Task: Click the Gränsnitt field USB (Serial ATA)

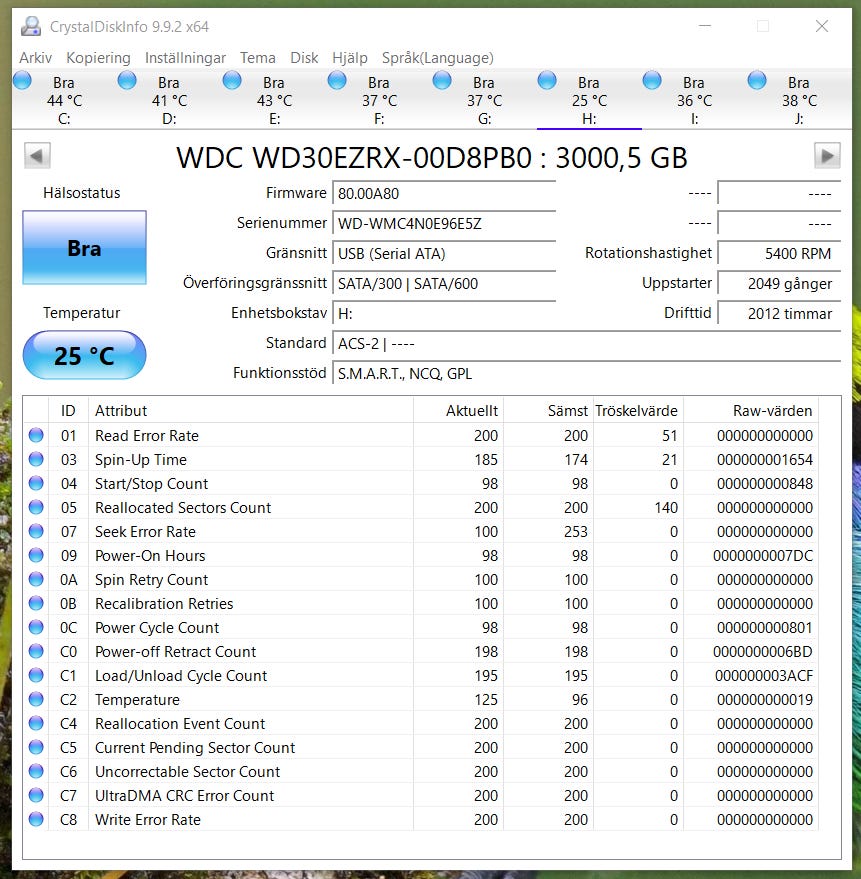Action: tap(444, 253)
